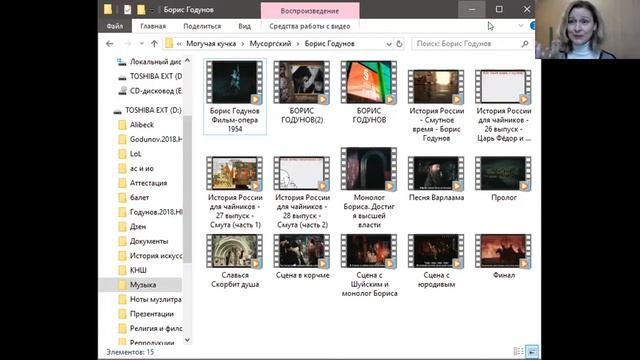Go up one folder level arrow
640x360 pixels.
(154, 44)
